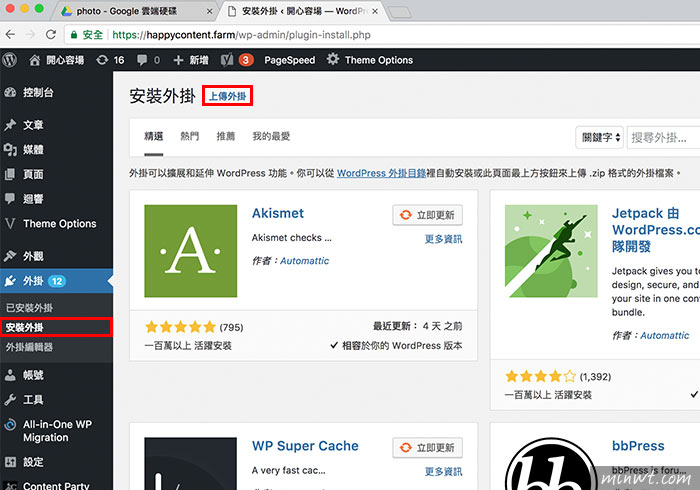This screenshot has width=700, height=490.
Task: Open the Yoast SEO icon in admin bar
Action: [227, 60]
